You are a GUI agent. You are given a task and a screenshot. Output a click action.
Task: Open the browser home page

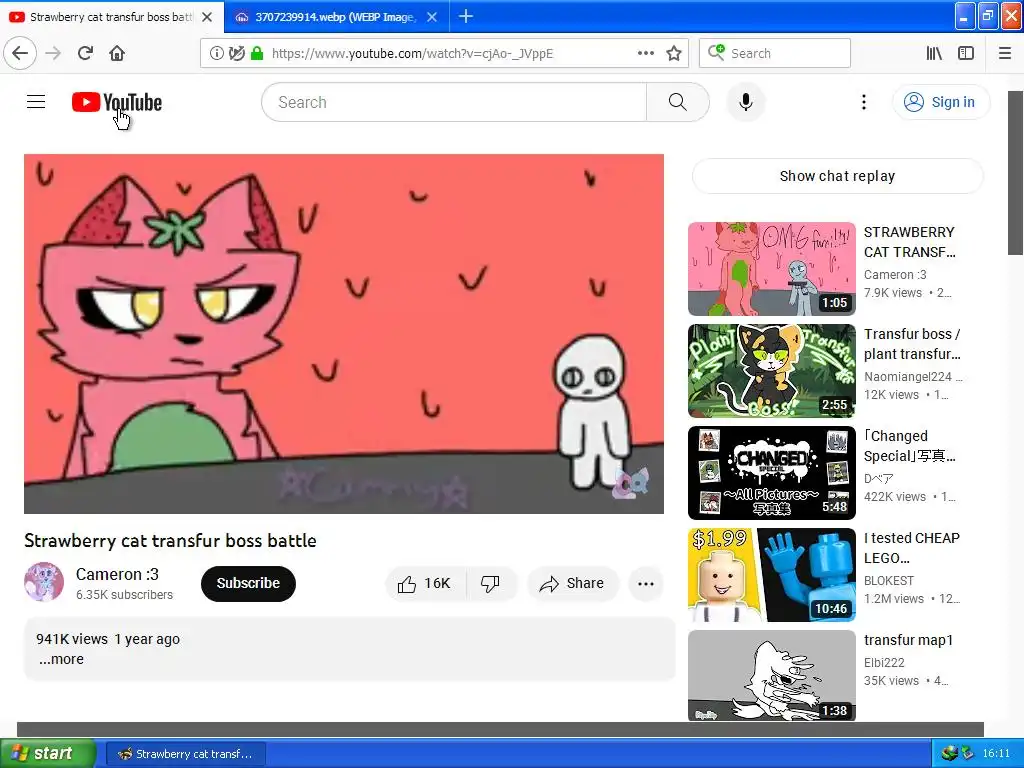(117, 53)
